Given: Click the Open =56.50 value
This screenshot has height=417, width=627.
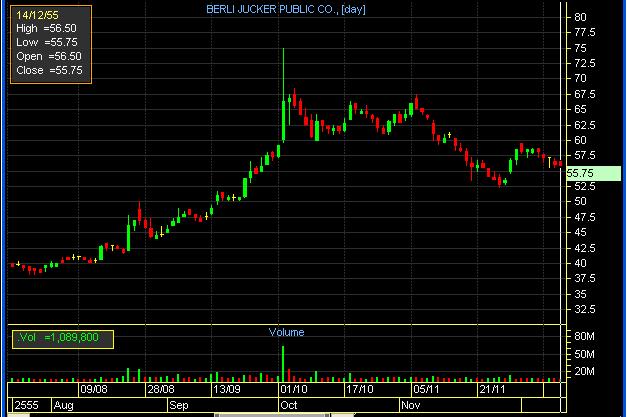Looking at the screenshot, I should coord(49,56).
